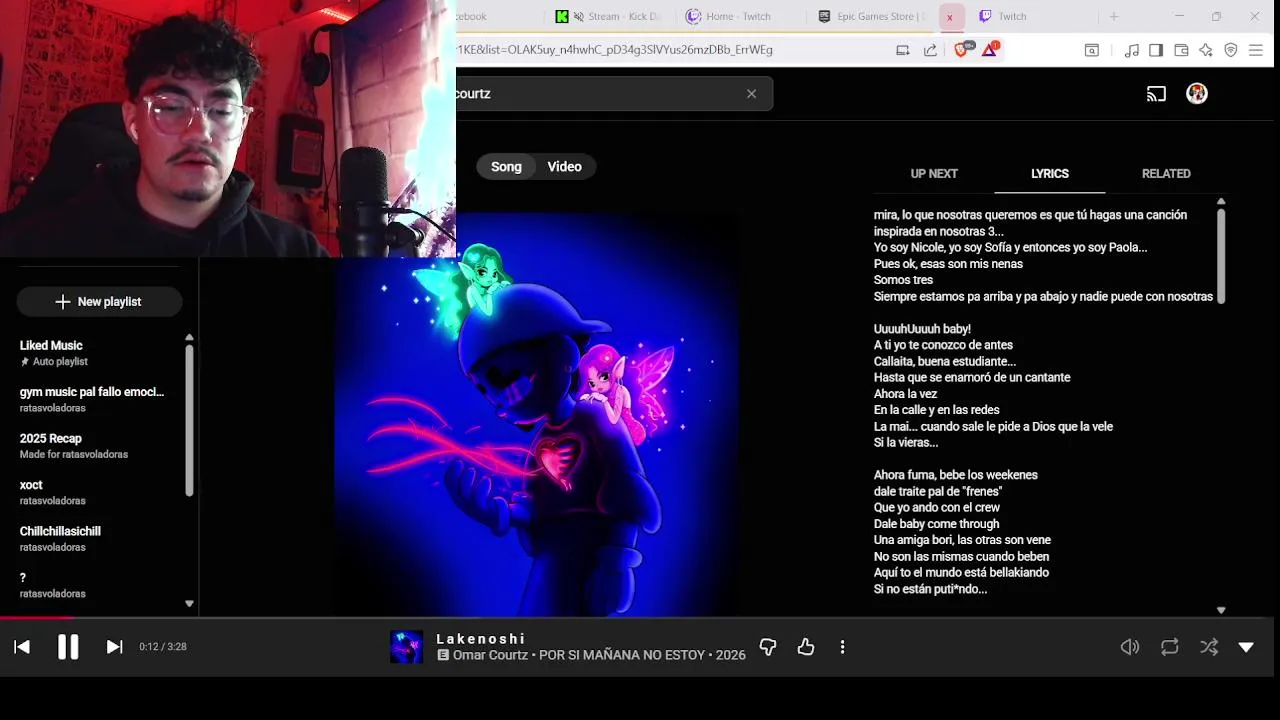Click the song title Lakenoshi text
This screenshot has height=720, width=1280.
pos(481,639)
